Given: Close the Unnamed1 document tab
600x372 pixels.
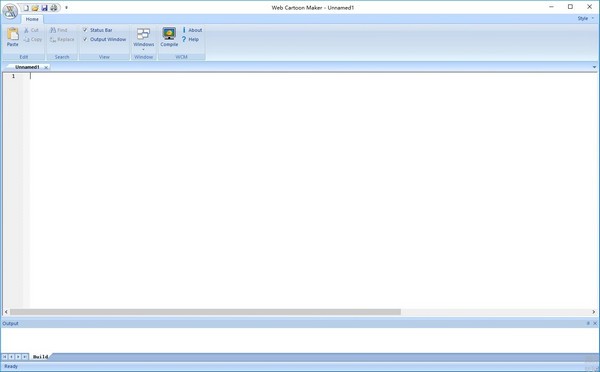Looking at the screenshot, I should click(46, 67).
